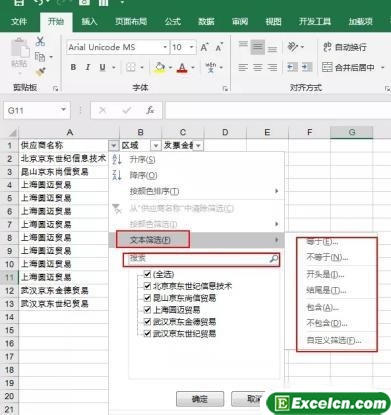Screen dimensions: 391x415
Task: Click the Borders icon
Action: click(131, 68)
